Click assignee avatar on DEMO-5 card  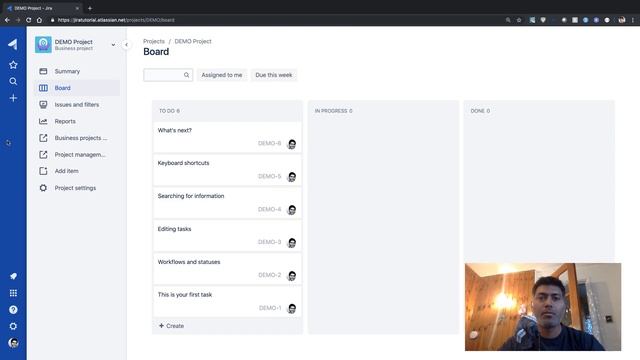[292, 177]
